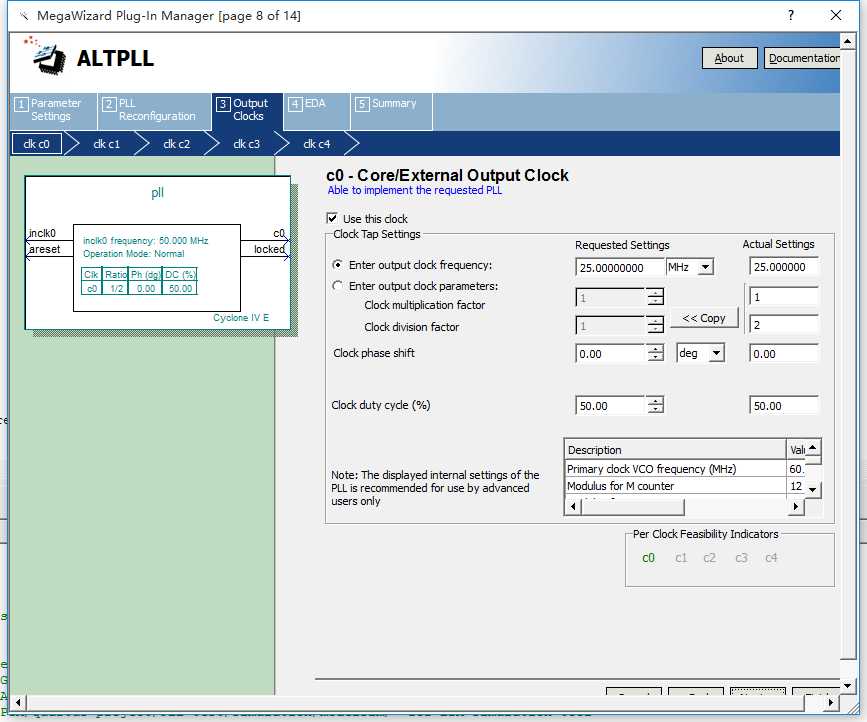Click description table scroll left arrow
867x722 pixels.
[x=573, y=506]
